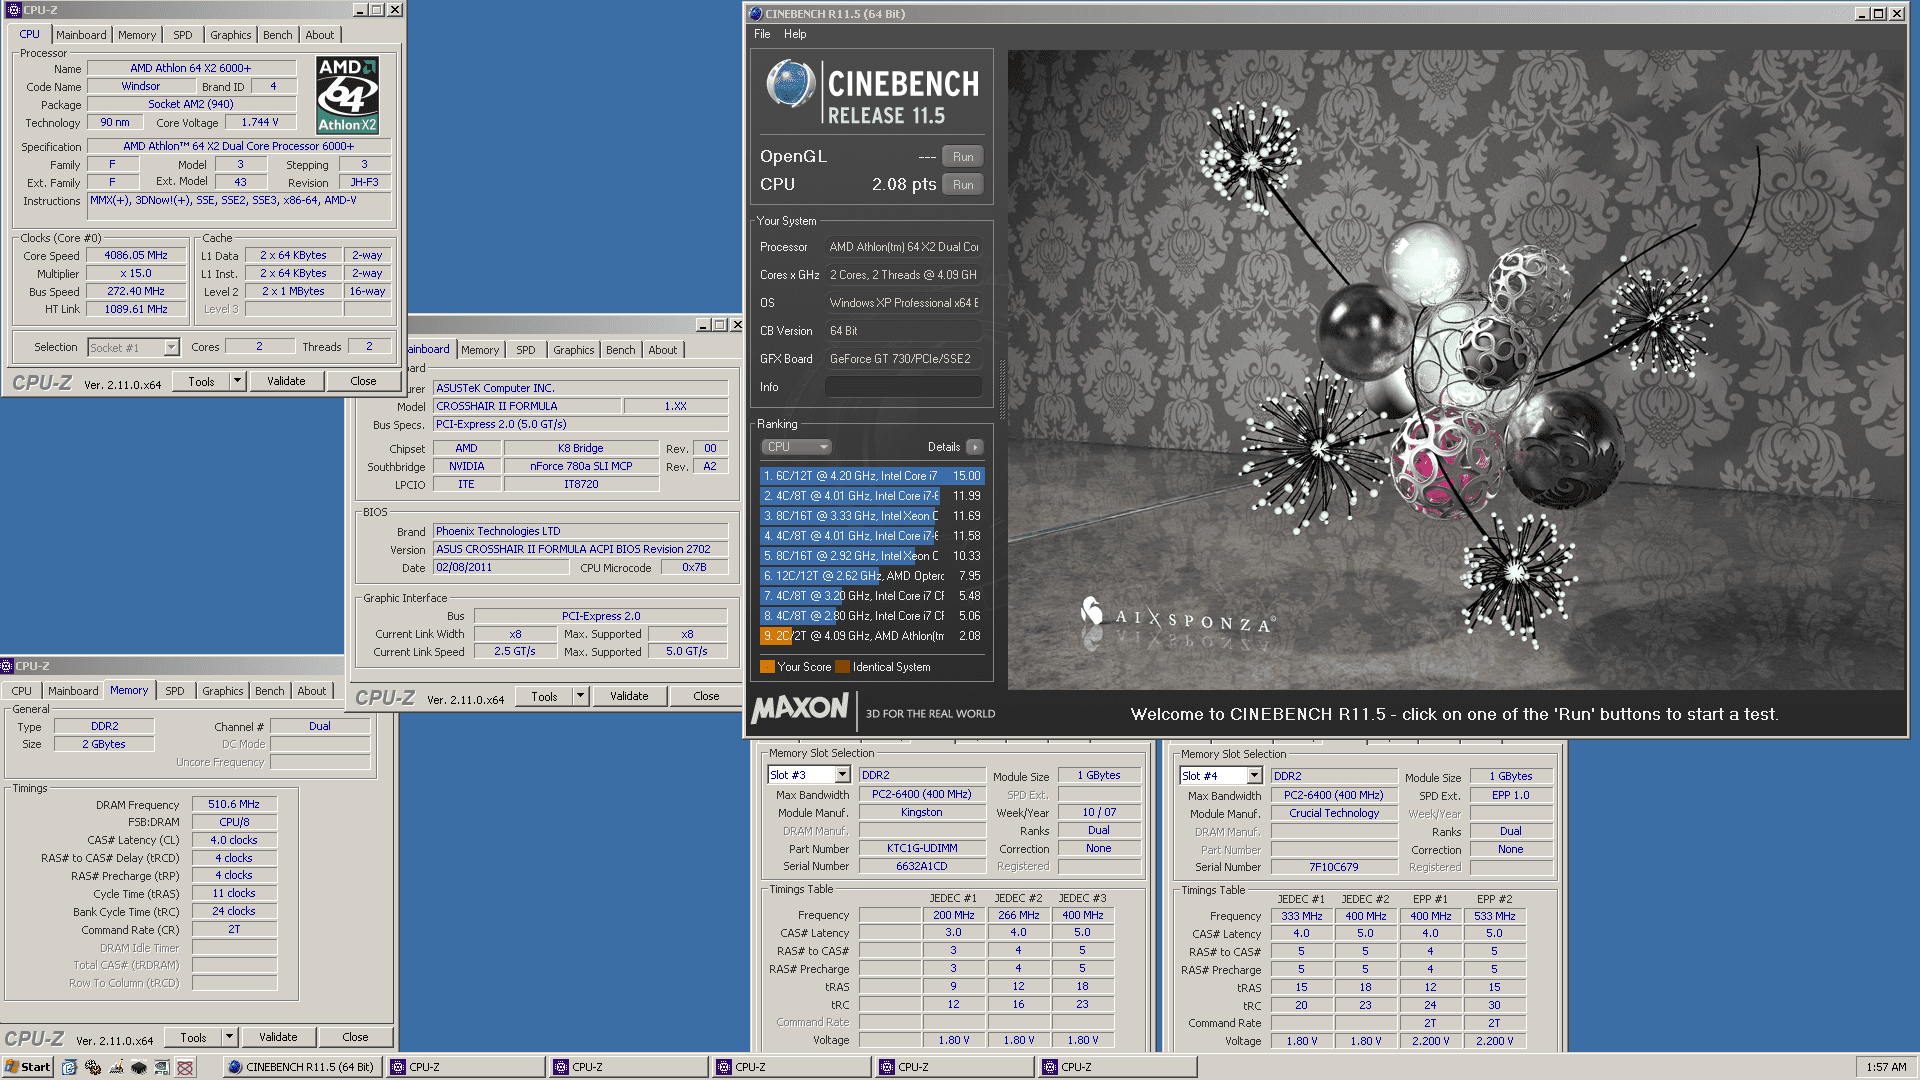The image size is (1920, 1080).
Task: Toggle Your Score checkbox in Cinebench
Action: pyautogui.click(x=770, y=667)
